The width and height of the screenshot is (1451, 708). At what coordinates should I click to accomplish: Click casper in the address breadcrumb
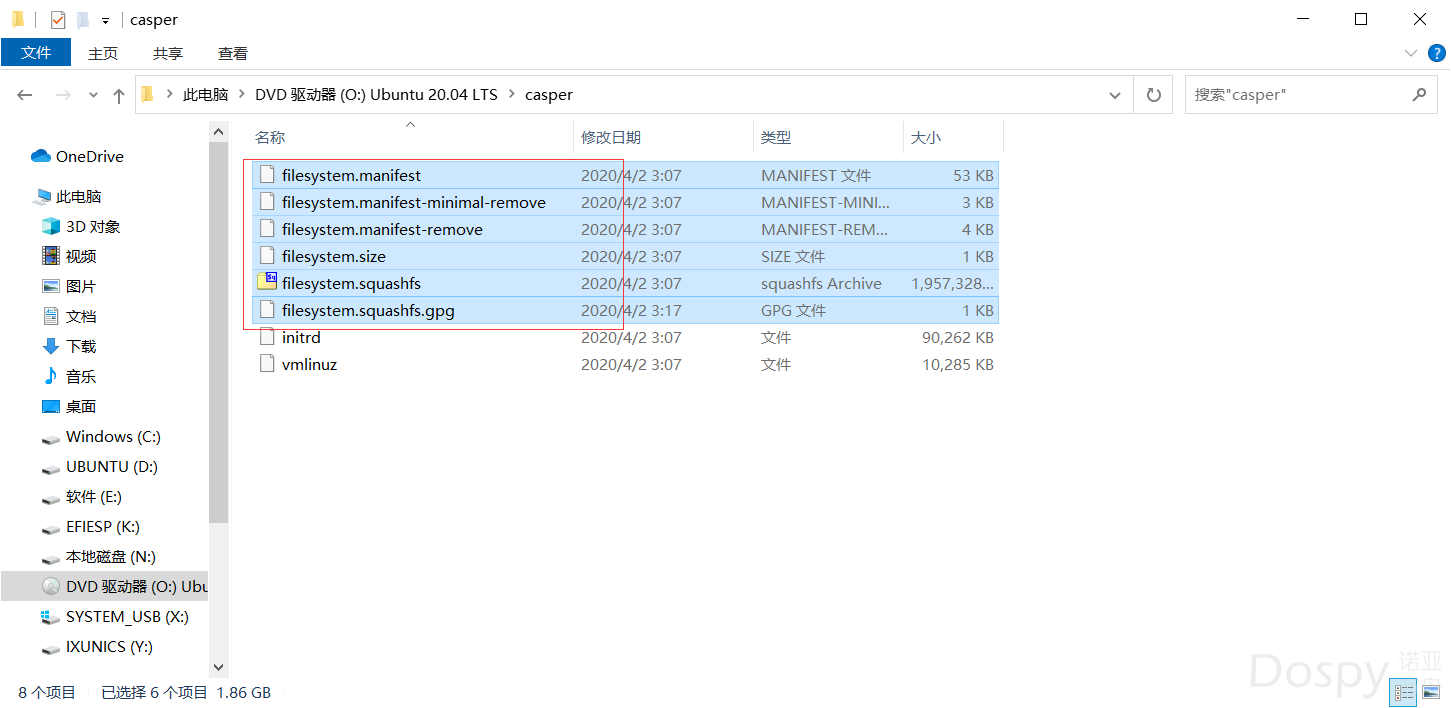[x=549, y=94]
